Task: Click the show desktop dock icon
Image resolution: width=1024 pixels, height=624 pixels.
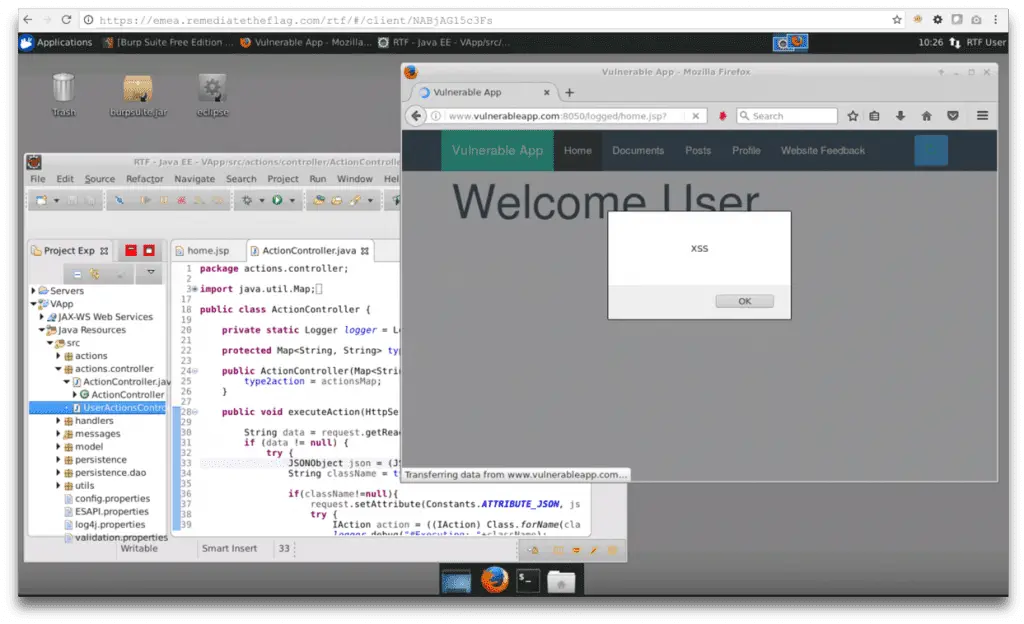Action: 456,581
